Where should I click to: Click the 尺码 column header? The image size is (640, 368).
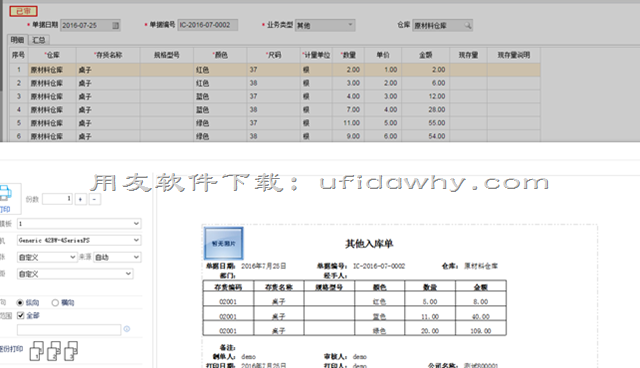coord(273,55)
